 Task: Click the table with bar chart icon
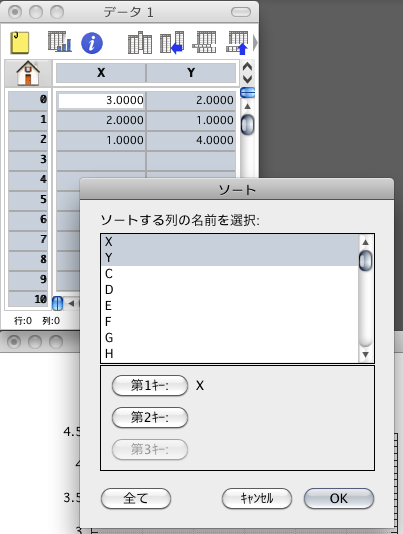click(60, 42)
